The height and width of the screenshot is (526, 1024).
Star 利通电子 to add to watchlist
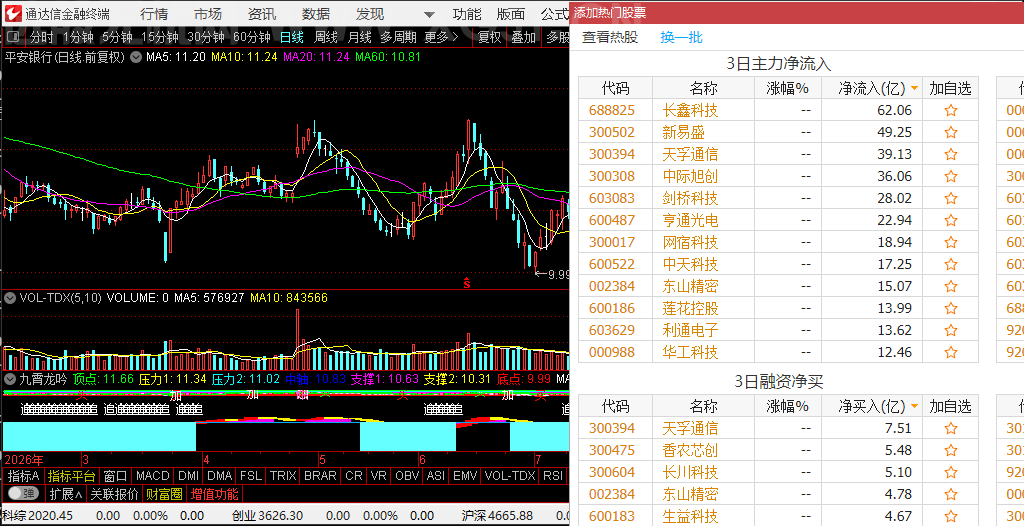(x=951, y=330)
